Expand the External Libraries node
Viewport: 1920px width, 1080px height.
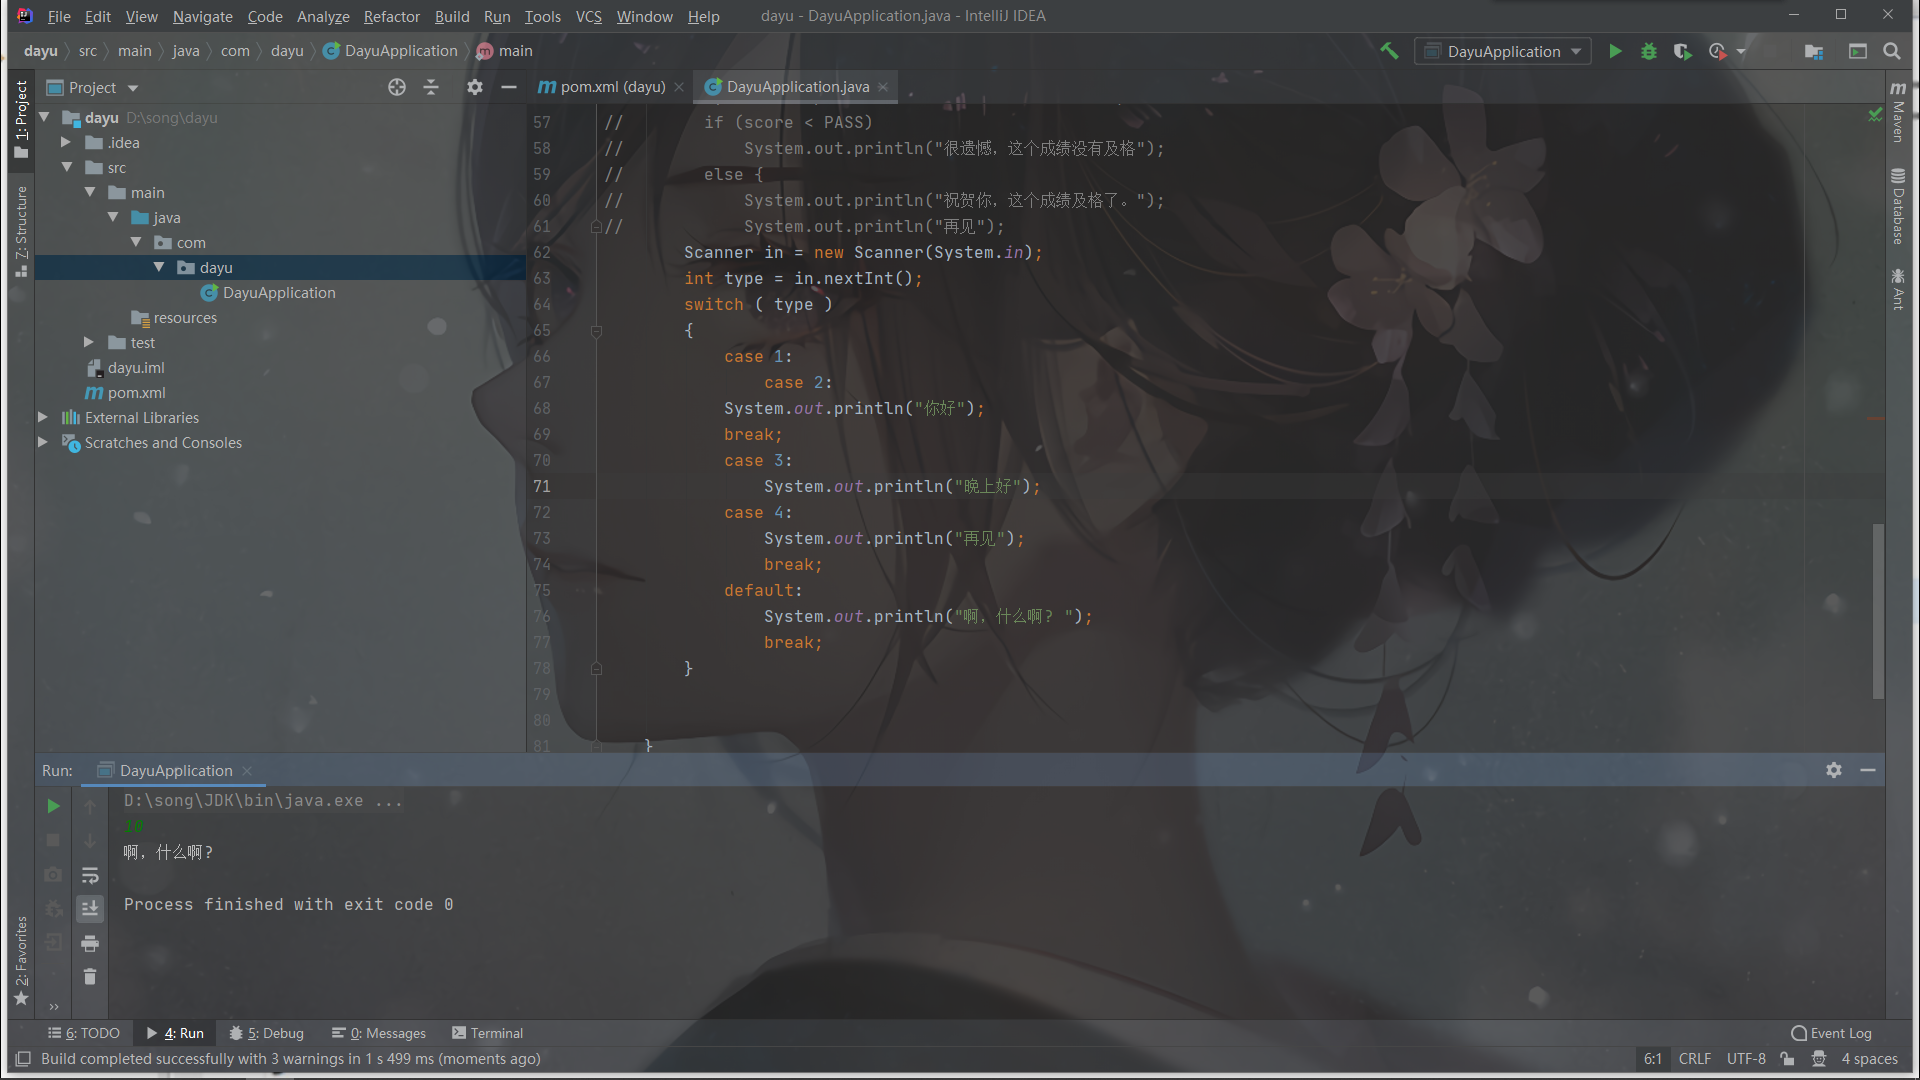point(43,417)
